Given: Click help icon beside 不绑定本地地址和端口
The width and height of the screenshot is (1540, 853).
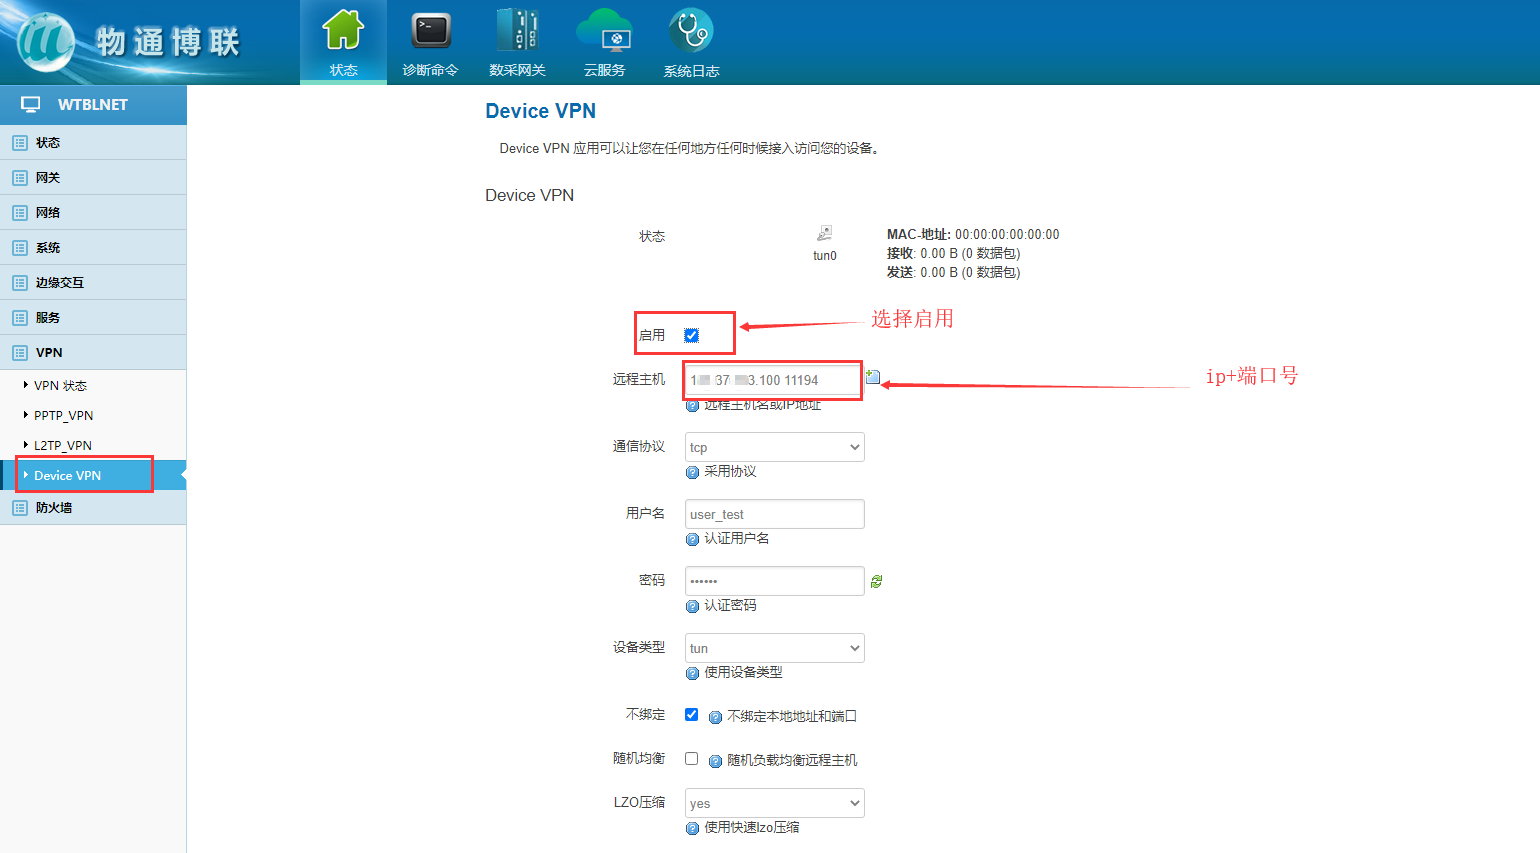Looking at the screenshot, I should coord(715,717).
